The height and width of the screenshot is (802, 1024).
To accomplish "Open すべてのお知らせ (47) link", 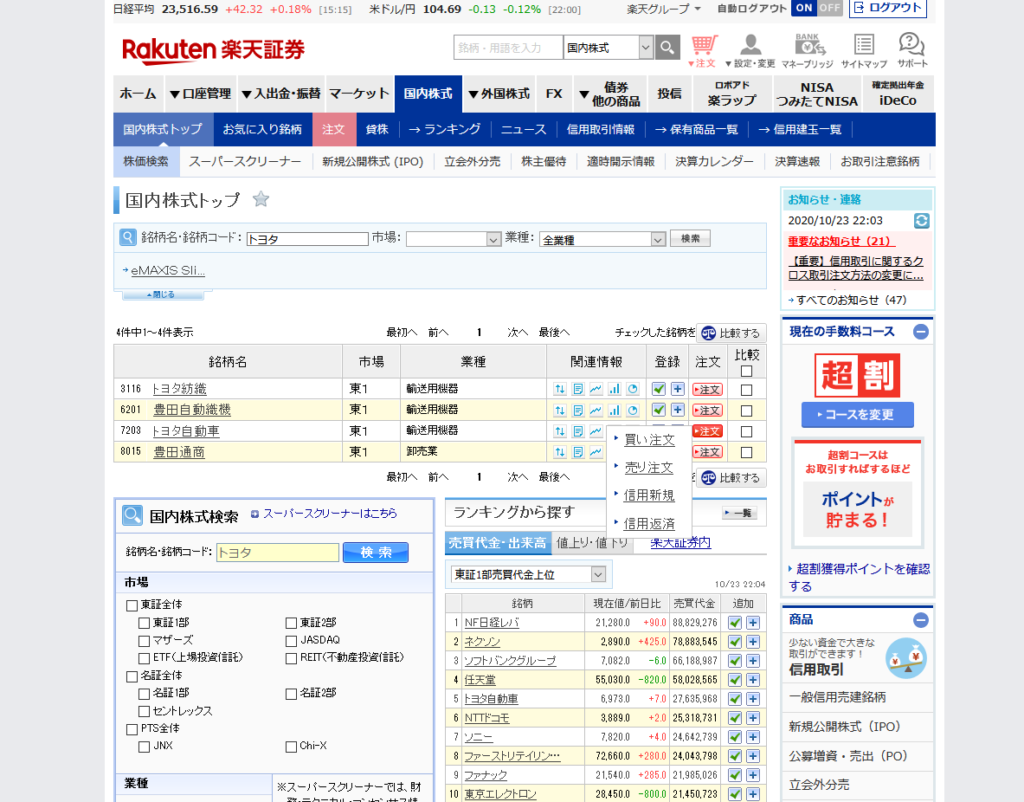I will click(851, 300).
